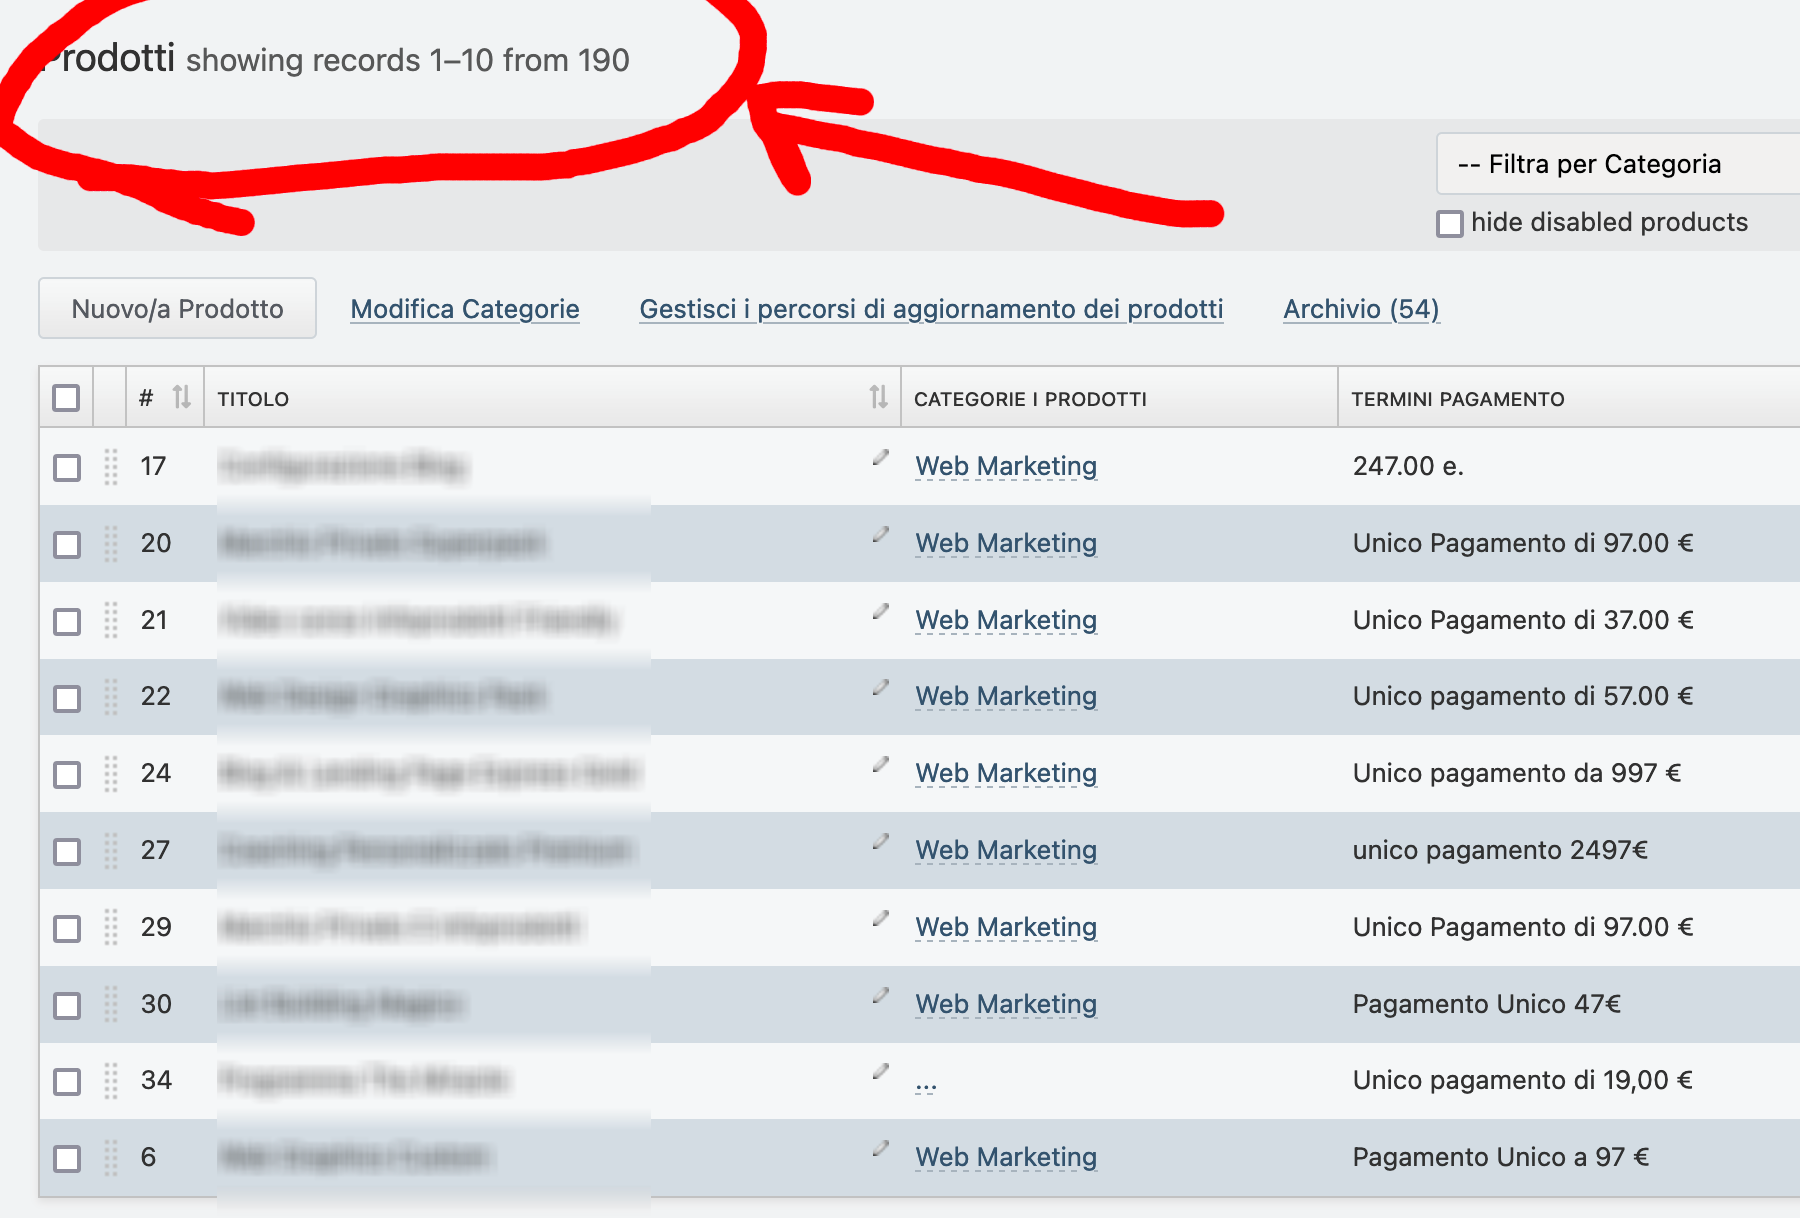
Task: Select the checkbox for product 30
Action: click(67, 1005)
